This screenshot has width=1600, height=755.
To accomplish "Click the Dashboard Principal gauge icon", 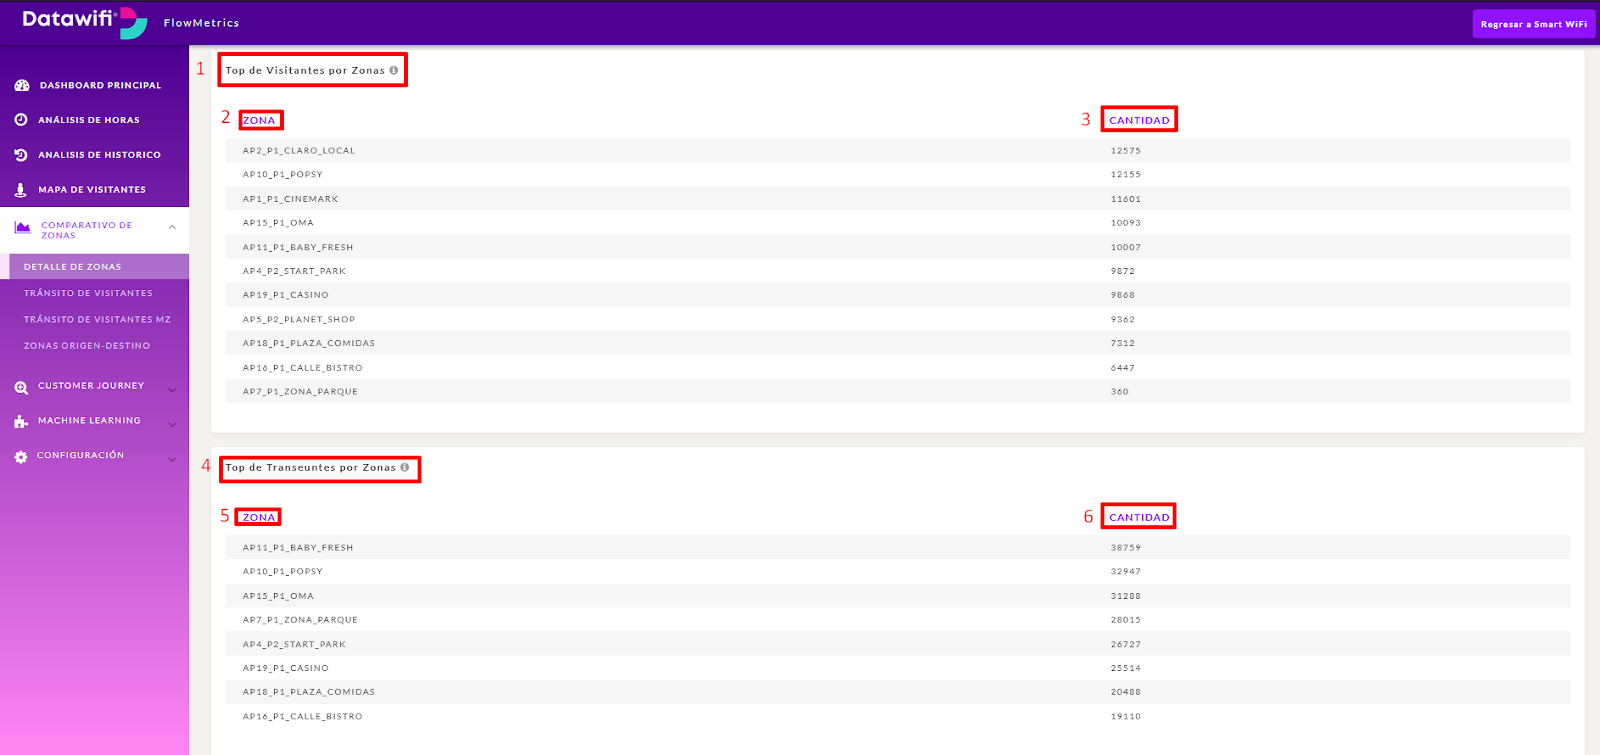I will (x=22, y=86).
